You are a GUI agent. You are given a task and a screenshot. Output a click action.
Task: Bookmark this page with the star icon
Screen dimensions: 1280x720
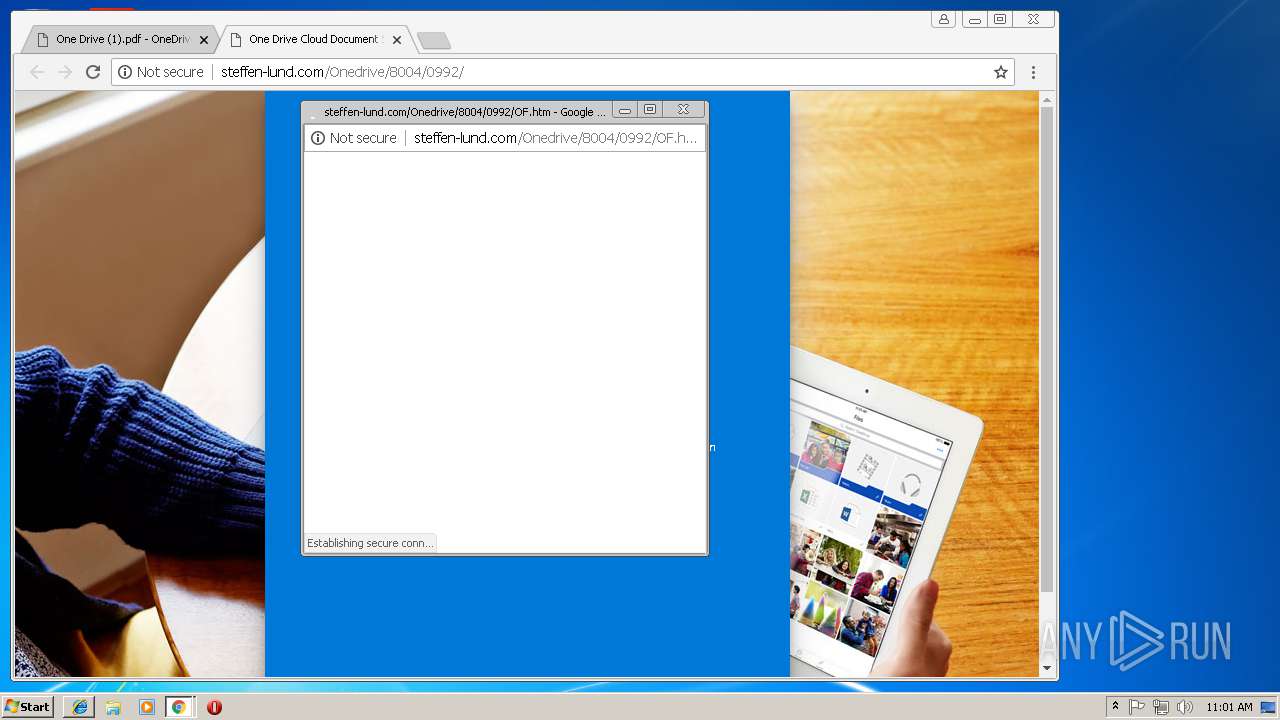(1000, 72)
